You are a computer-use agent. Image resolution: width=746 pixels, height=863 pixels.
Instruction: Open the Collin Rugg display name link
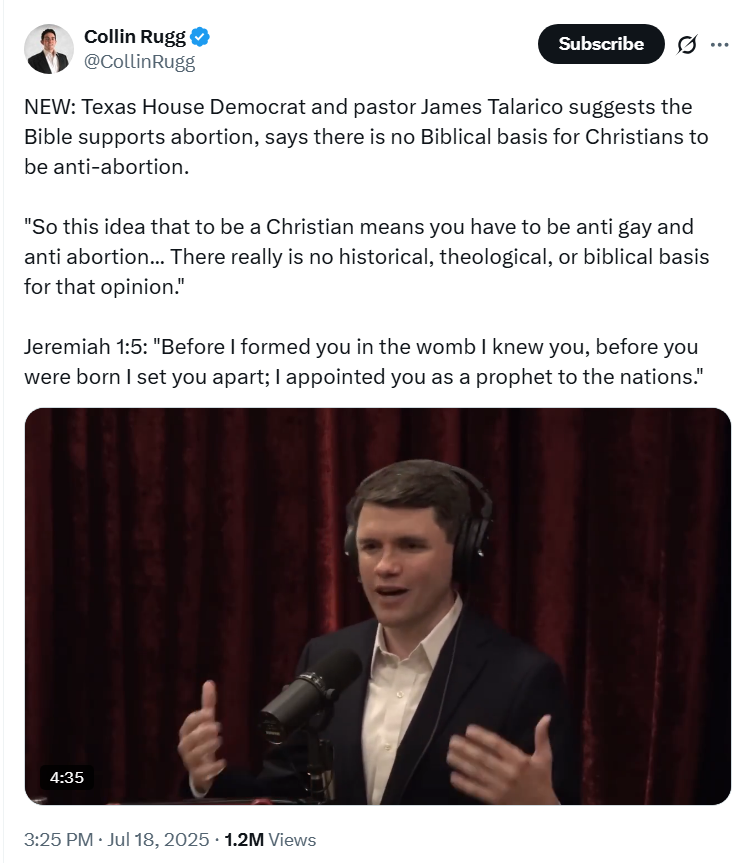pyautogui.click(x=135, y=36)
